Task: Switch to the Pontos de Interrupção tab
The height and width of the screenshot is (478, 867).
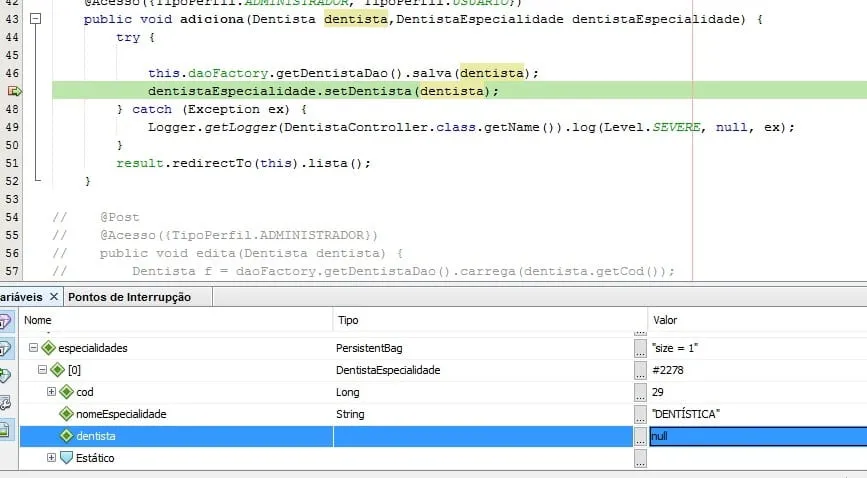Action: (129, 297)
